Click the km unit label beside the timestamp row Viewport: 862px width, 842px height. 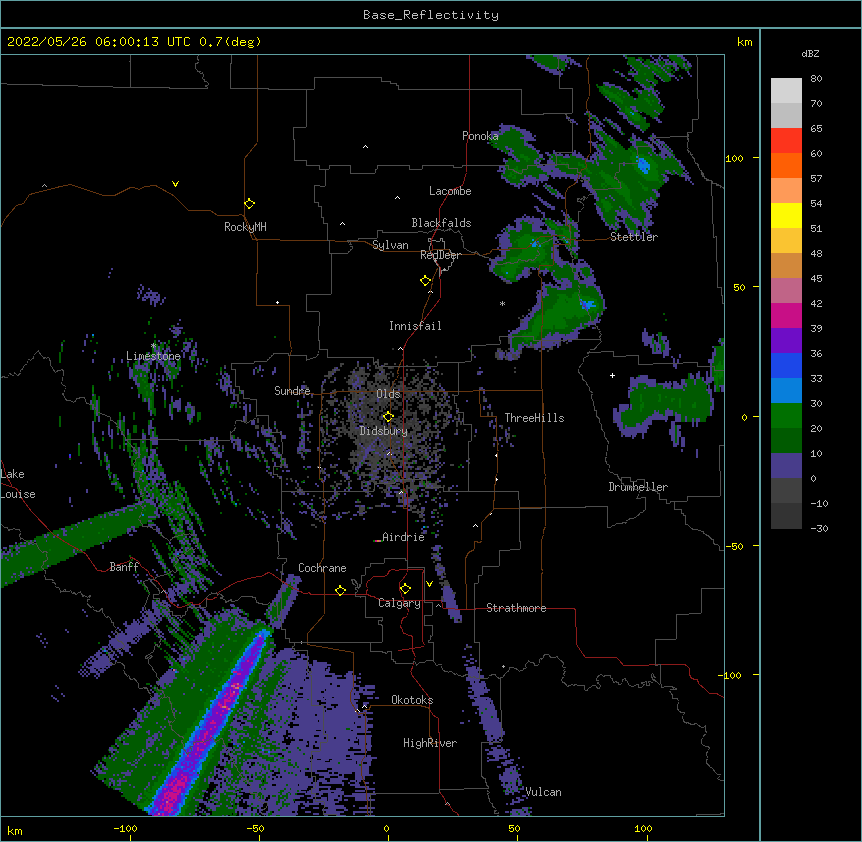click(x=744, y=42)
